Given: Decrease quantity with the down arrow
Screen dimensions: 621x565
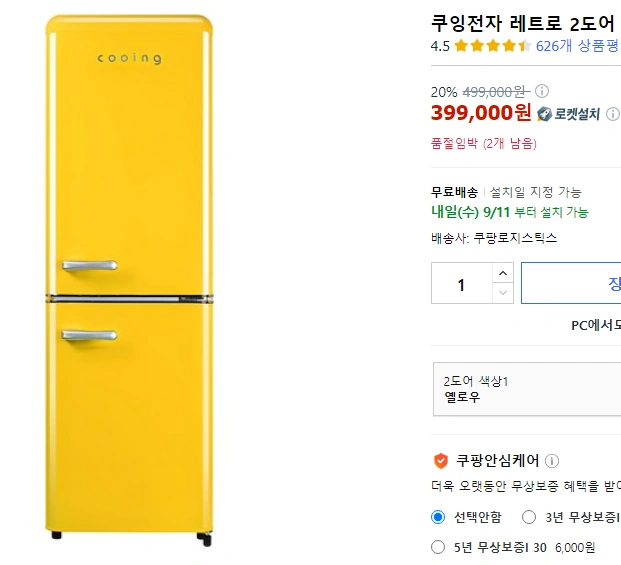Looking at the screenshot, I should click(503, 293).
